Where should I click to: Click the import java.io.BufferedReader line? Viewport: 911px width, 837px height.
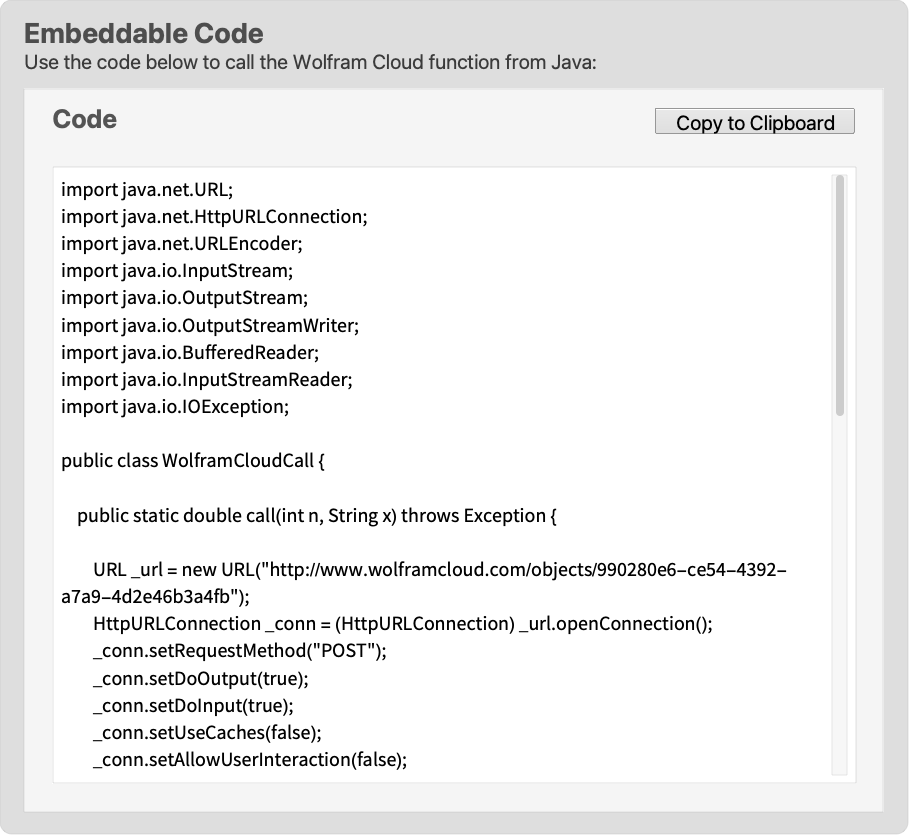[x=190, y=353]
